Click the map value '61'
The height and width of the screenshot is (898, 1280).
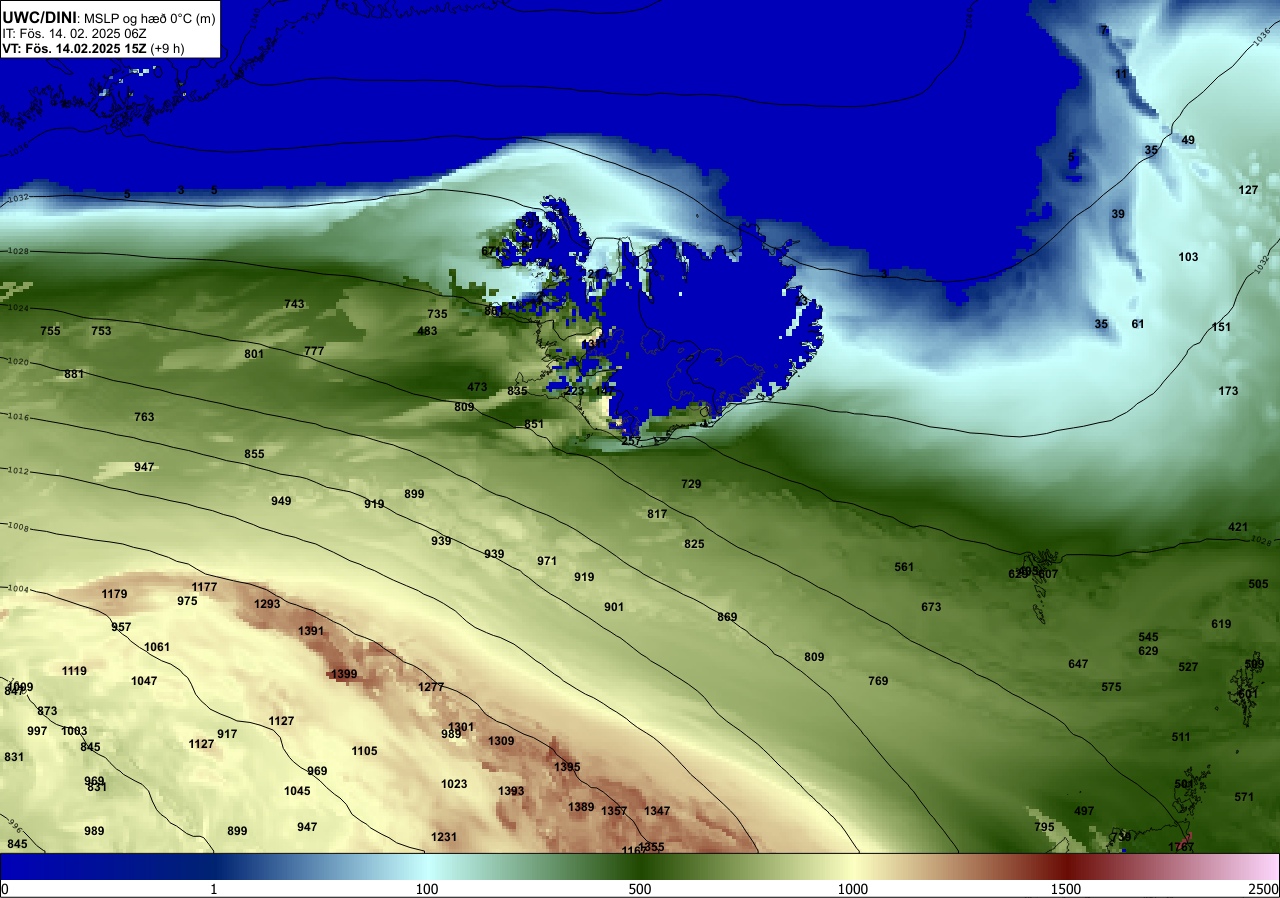coord(1138,324)
